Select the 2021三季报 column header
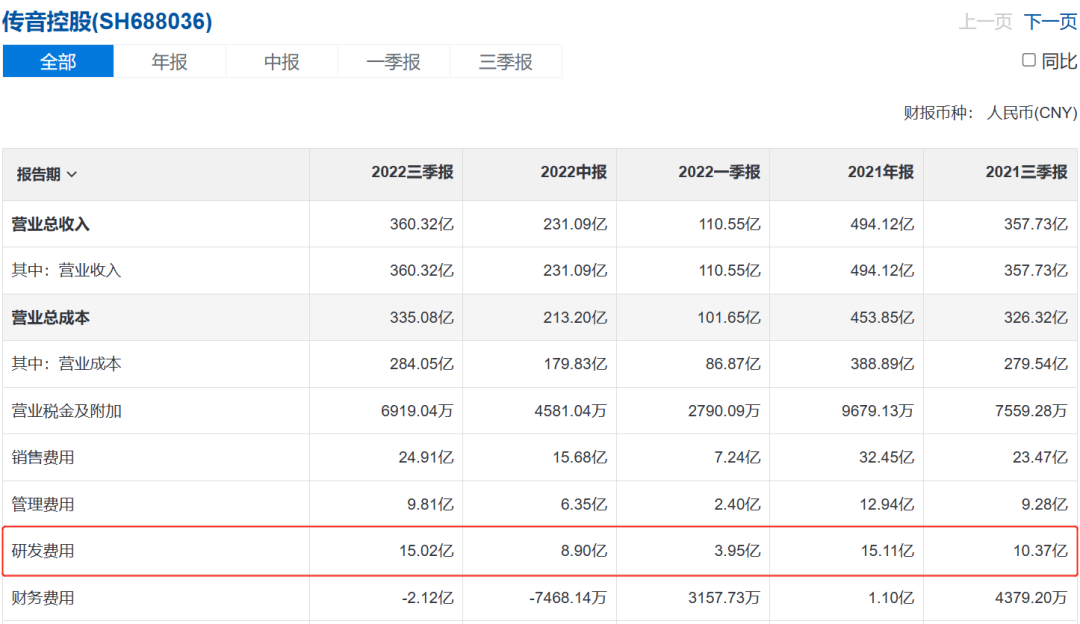Screen dimensions: 1080x624 click(1026, 172)
